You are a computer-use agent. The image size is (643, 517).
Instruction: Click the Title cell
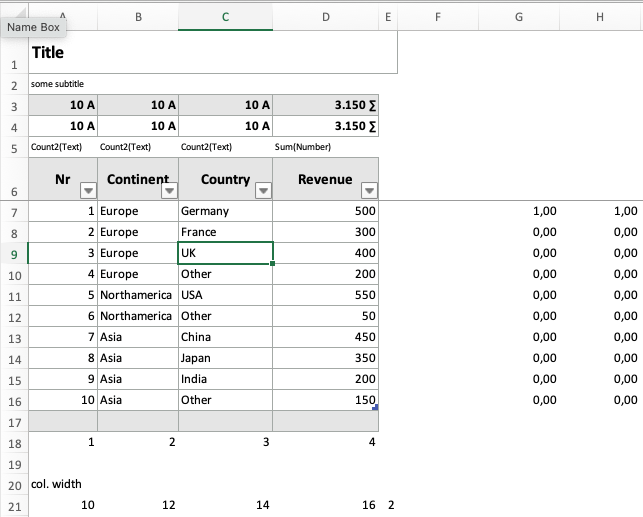coord(213,52)
